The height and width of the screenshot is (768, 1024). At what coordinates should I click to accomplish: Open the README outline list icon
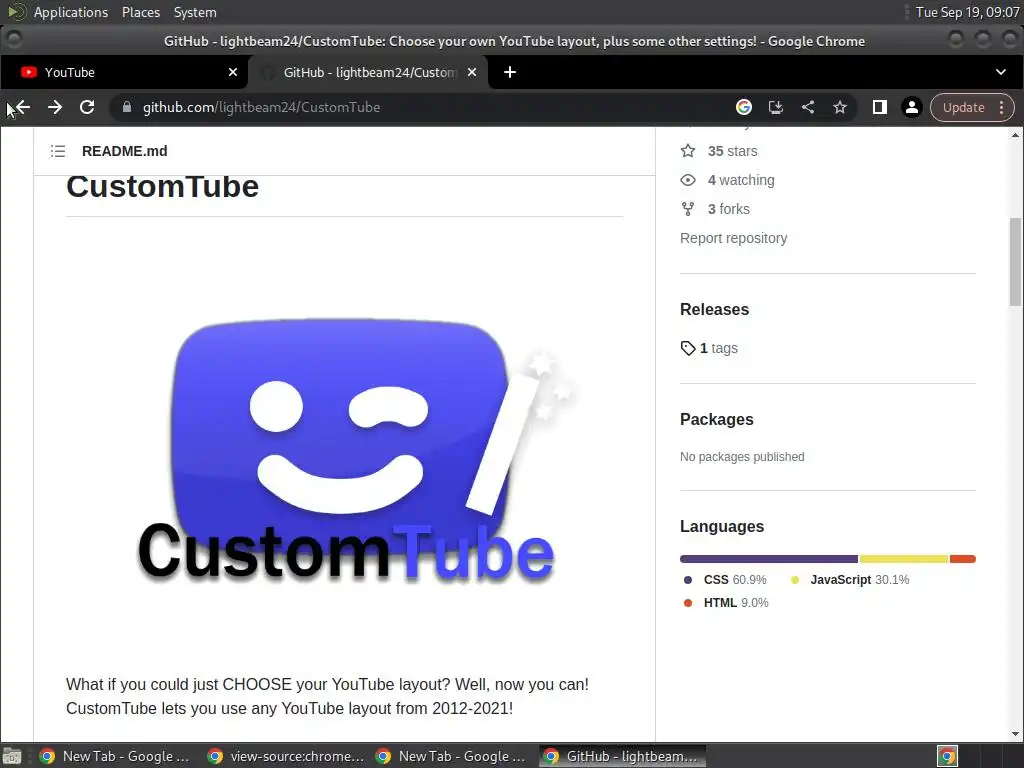[57, 152]
